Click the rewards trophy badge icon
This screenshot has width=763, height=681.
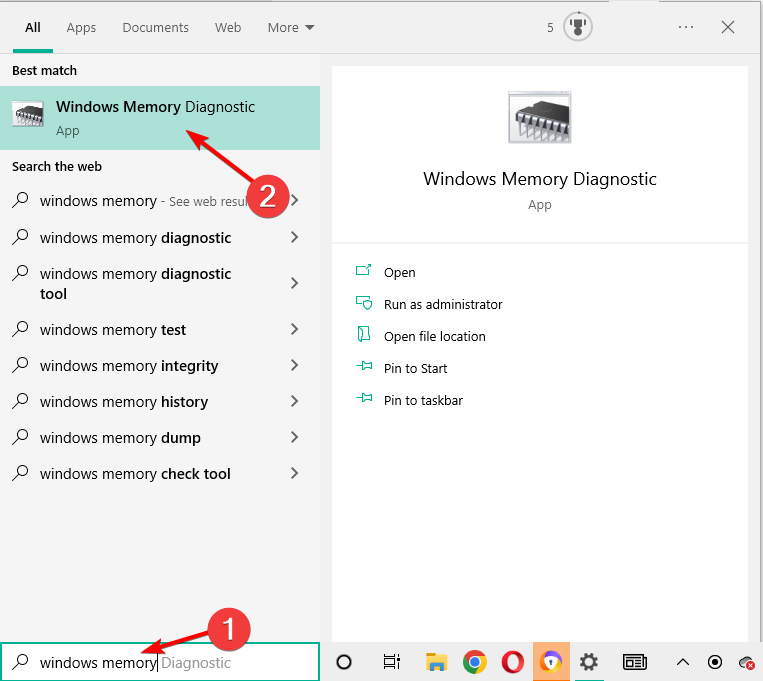pyautogui.click(x=578, y=27)
